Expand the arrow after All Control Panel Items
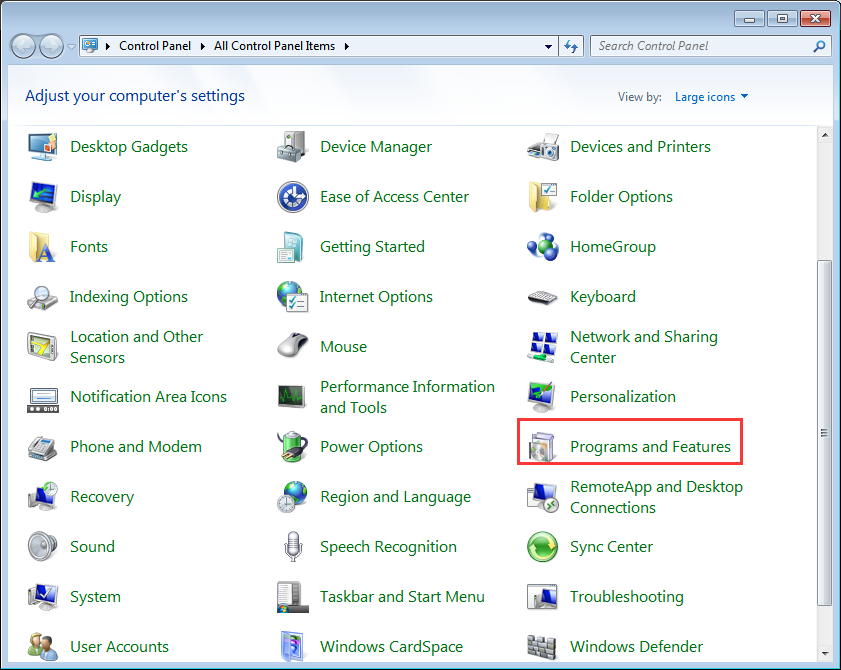Image resolution: width=841 pixels, height=670 pixels. pos(346,46)
